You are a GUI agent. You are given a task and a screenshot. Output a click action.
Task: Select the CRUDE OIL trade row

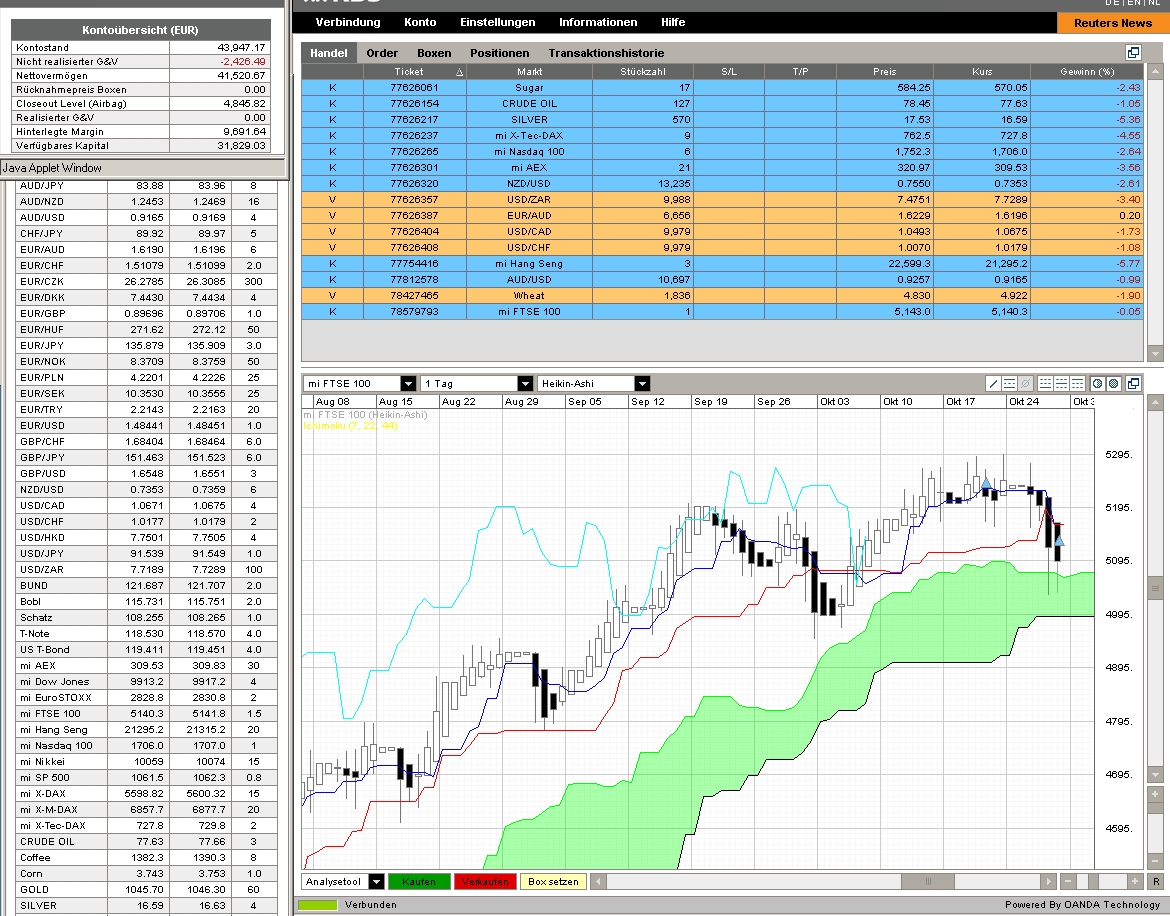[722, 104]
